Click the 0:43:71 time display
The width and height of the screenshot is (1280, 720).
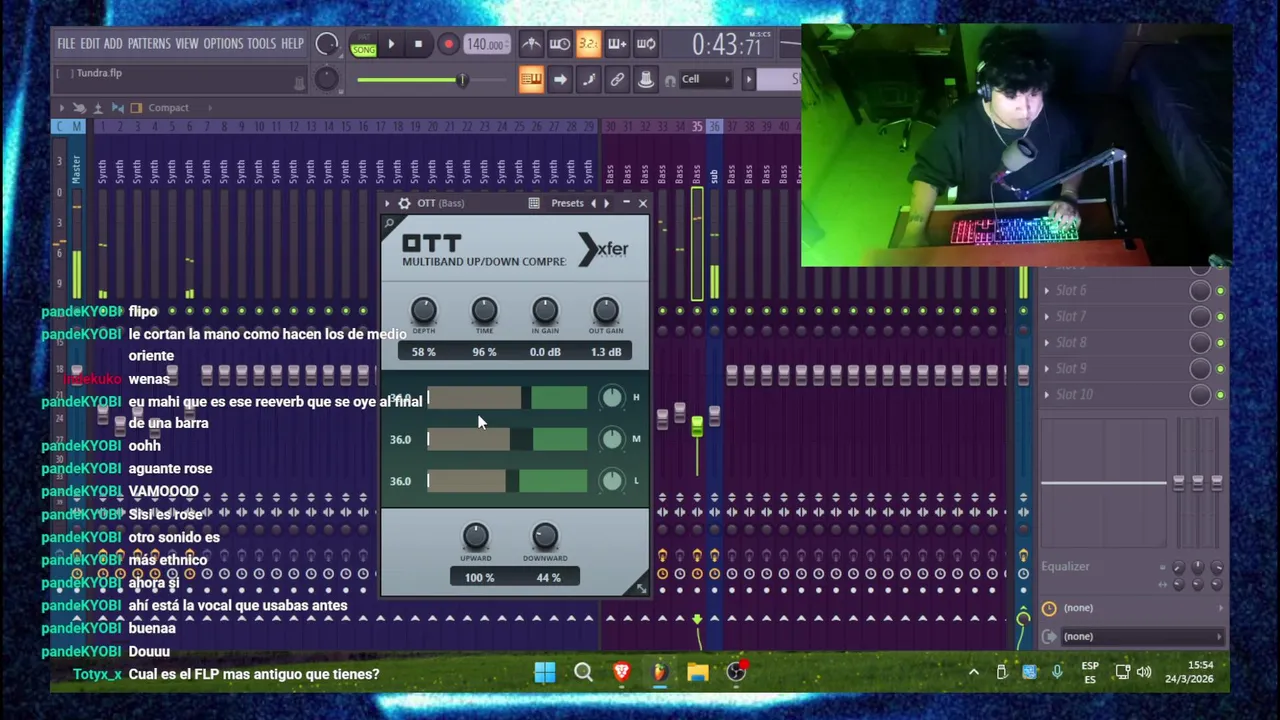pyautogui.click(x=727, y=45)
